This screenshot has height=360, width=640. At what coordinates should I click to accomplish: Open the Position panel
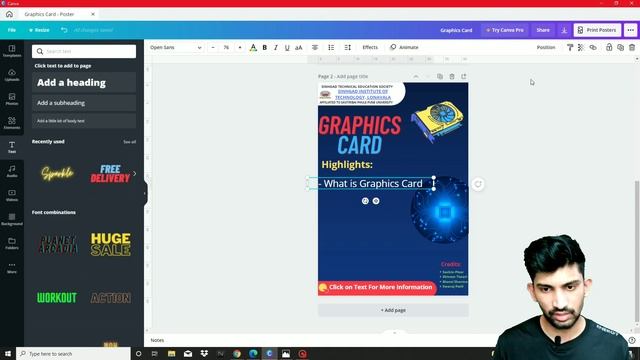pyautogui.click(x=546, y=47)
